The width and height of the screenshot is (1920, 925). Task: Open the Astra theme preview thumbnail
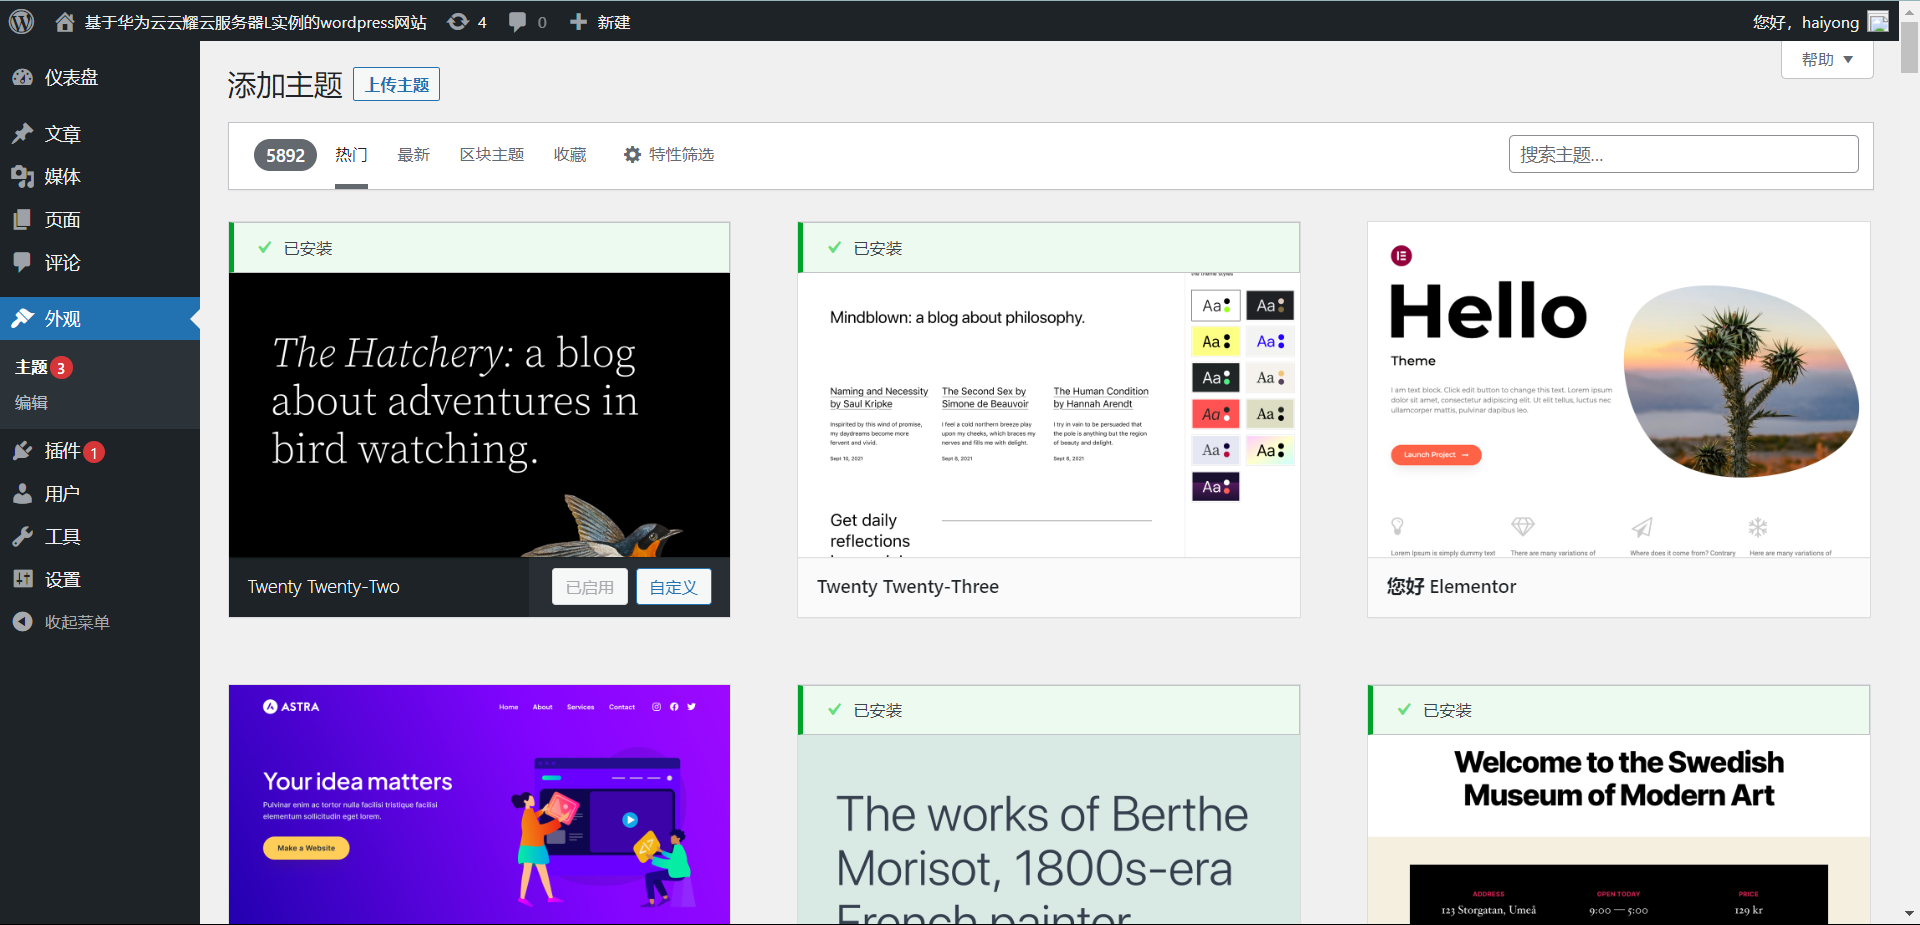tap(479, 805)
